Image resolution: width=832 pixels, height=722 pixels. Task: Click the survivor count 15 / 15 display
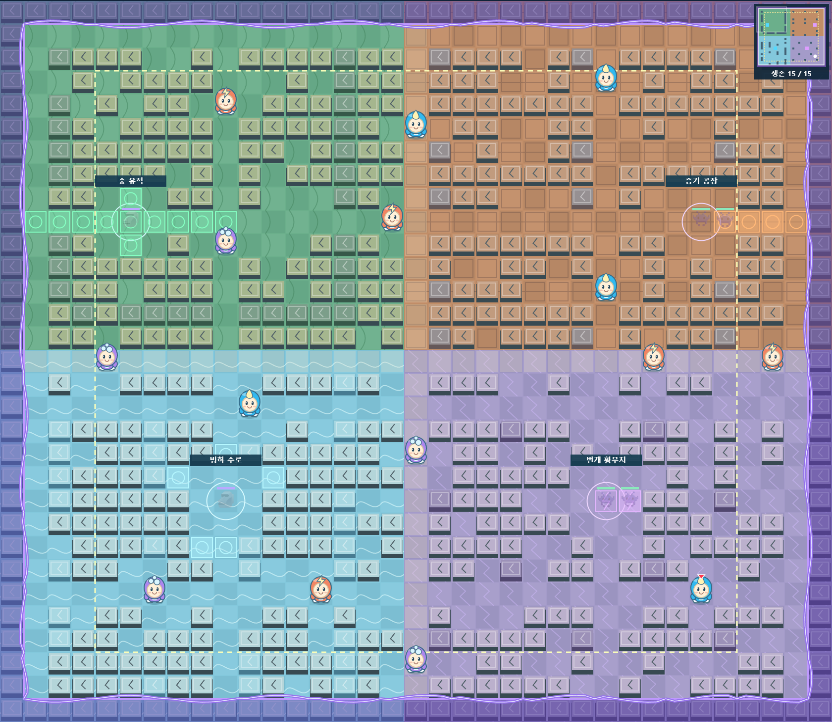click(x=791, y=73)
